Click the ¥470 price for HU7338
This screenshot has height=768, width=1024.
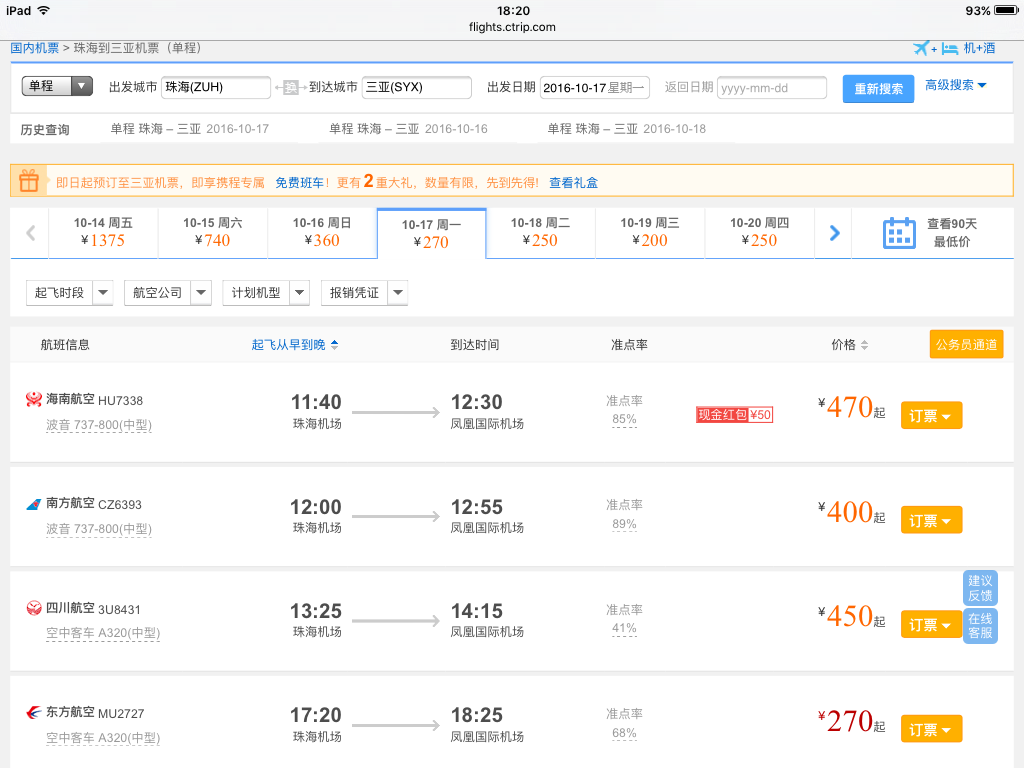[852, 407]
